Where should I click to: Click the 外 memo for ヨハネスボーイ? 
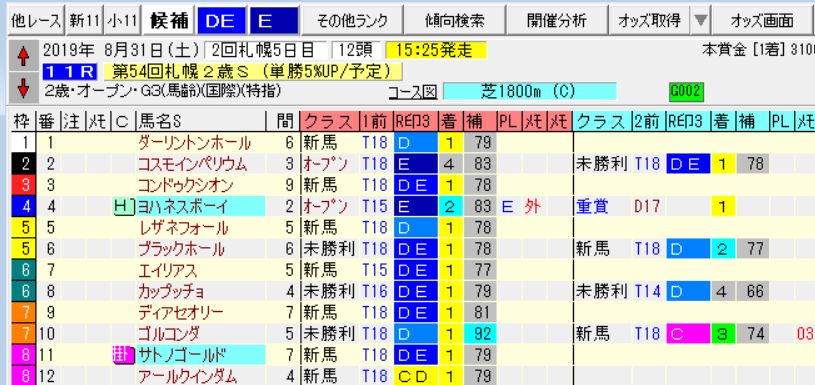tap(532, 207)
